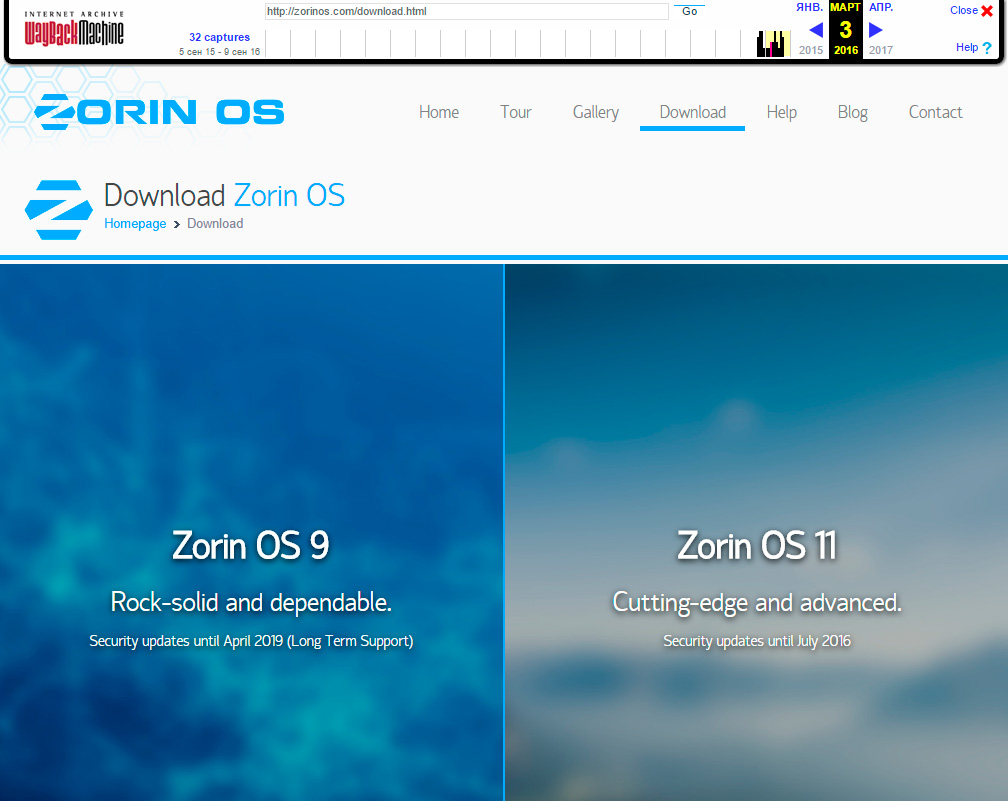Viewport: 1008px width, 801px height.
Task: Click 'Security updates until July 2016' text
Action: coord(757,641)
